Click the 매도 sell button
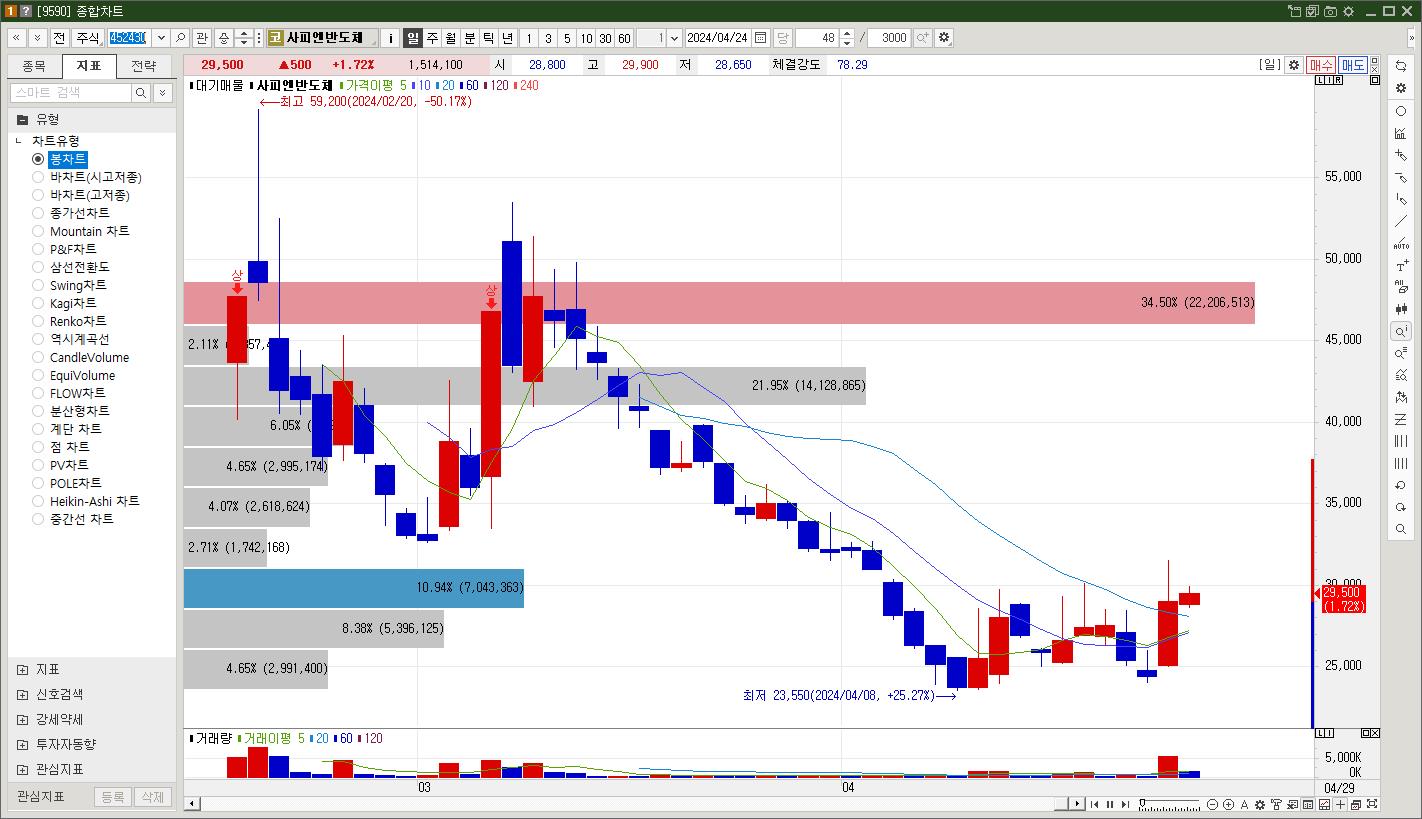Screen dimensions: 1422x819 1353,64
